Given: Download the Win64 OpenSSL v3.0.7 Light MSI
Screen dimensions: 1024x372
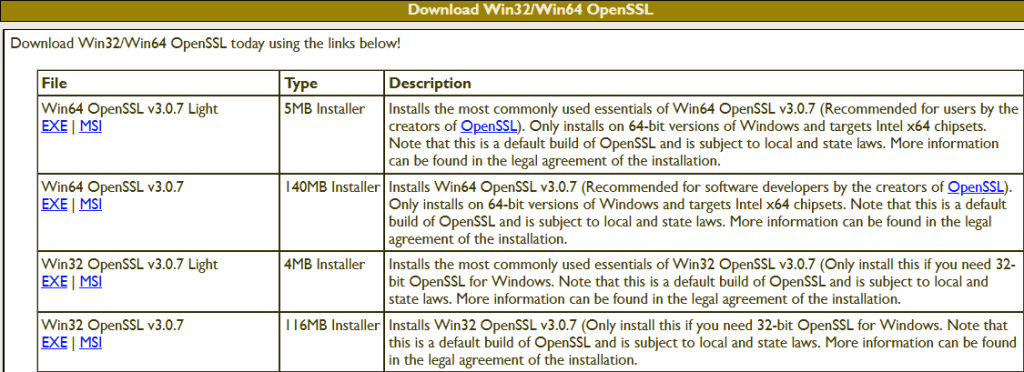Looking at the screenshot, I should [90, 127].
